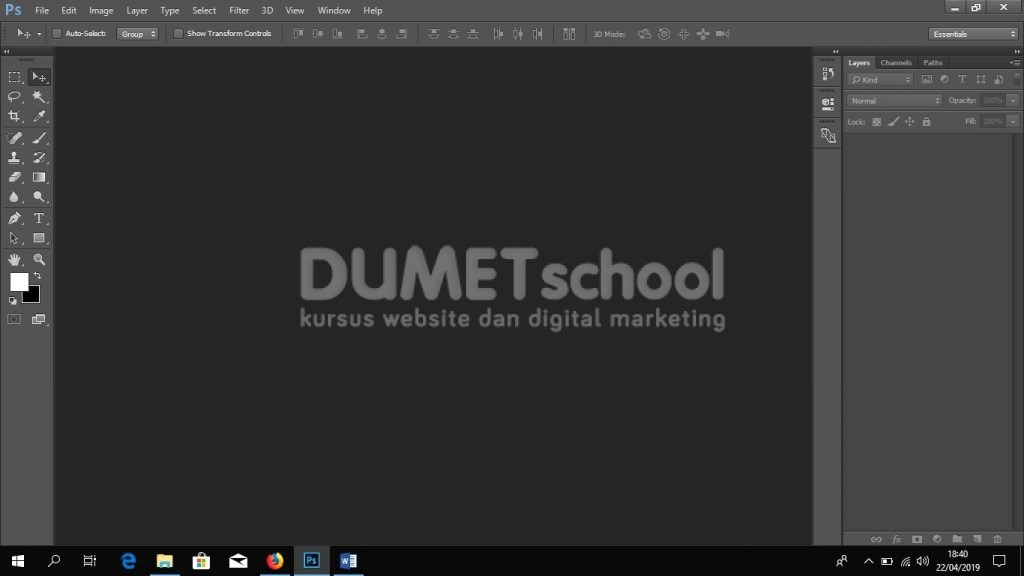Click the Create new group folder button
The width and height of the screenshot is (1024, 576).
(957, 539)
